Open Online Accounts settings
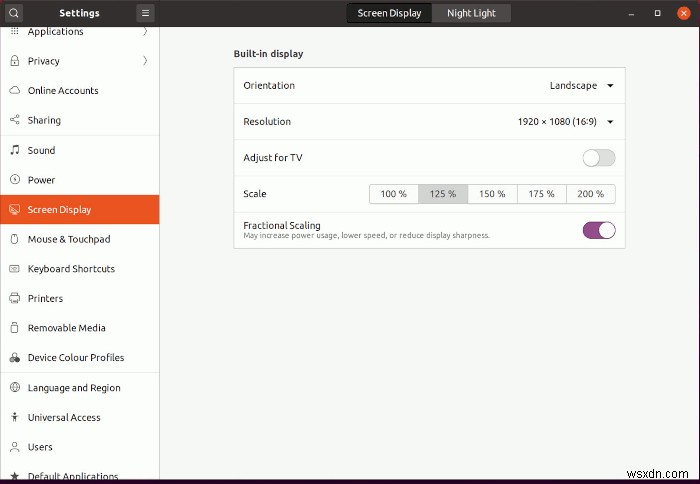The height and width of the screenshot is (484, 700). coord(79,90)
